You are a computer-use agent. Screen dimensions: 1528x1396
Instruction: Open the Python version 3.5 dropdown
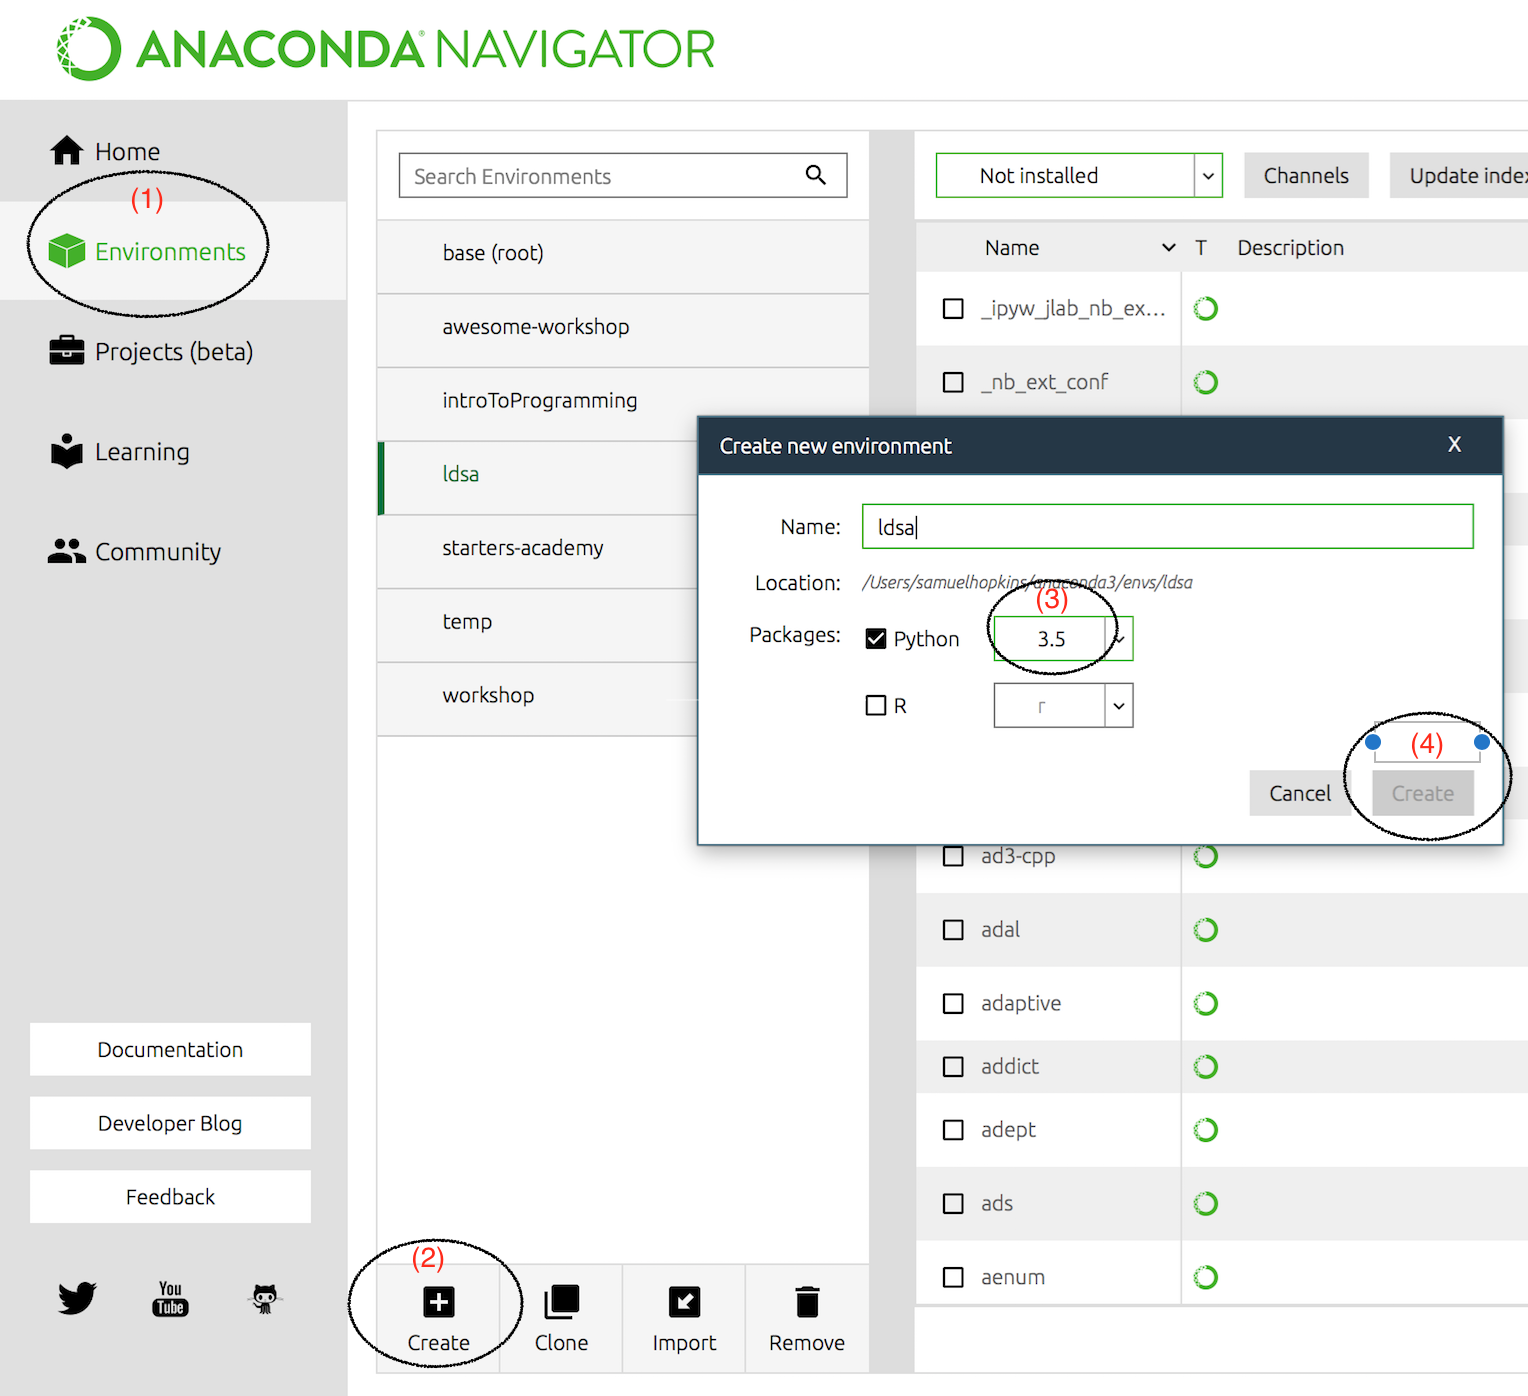tap(1063, 638)
